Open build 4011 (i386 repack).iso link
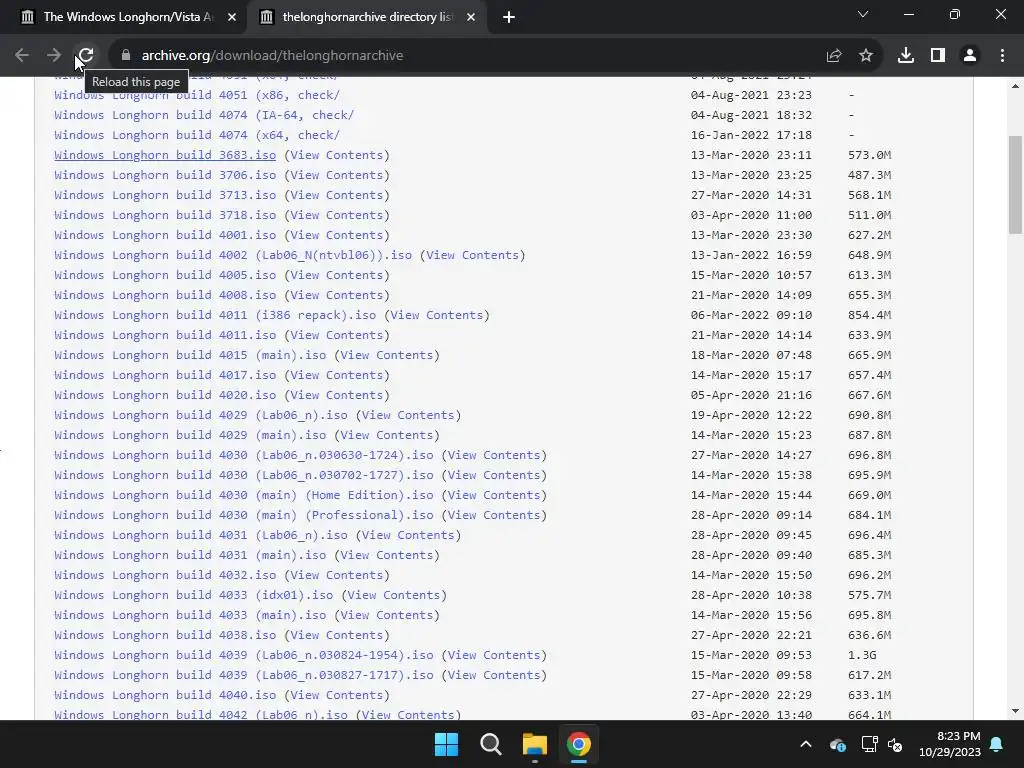Viewport: 1024px width, 768px height. point(215,315)
